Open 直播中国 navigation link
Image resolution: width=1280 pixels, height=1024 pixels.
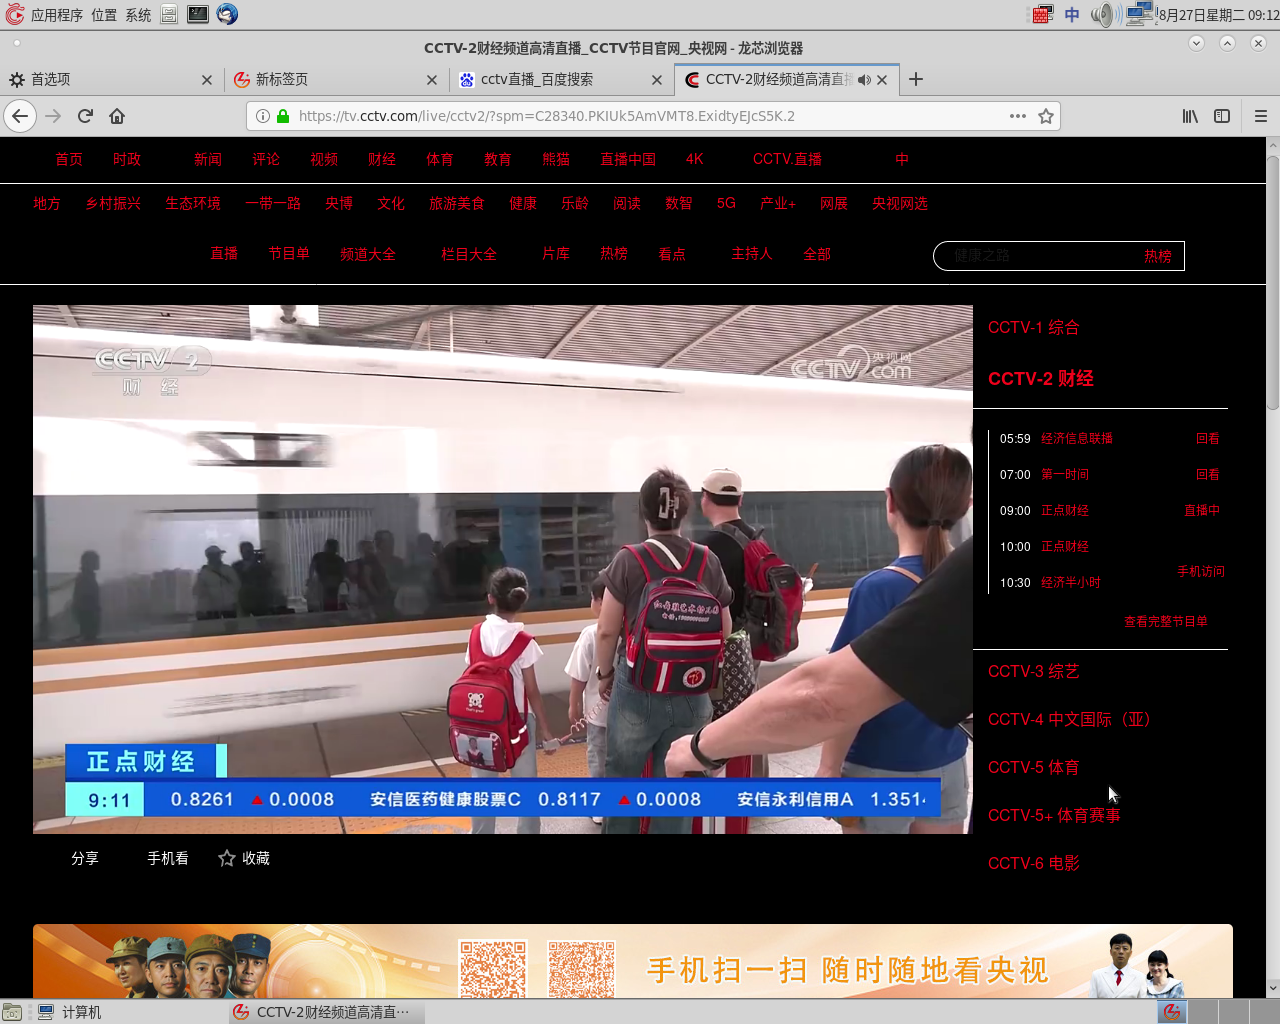(628, 159)
